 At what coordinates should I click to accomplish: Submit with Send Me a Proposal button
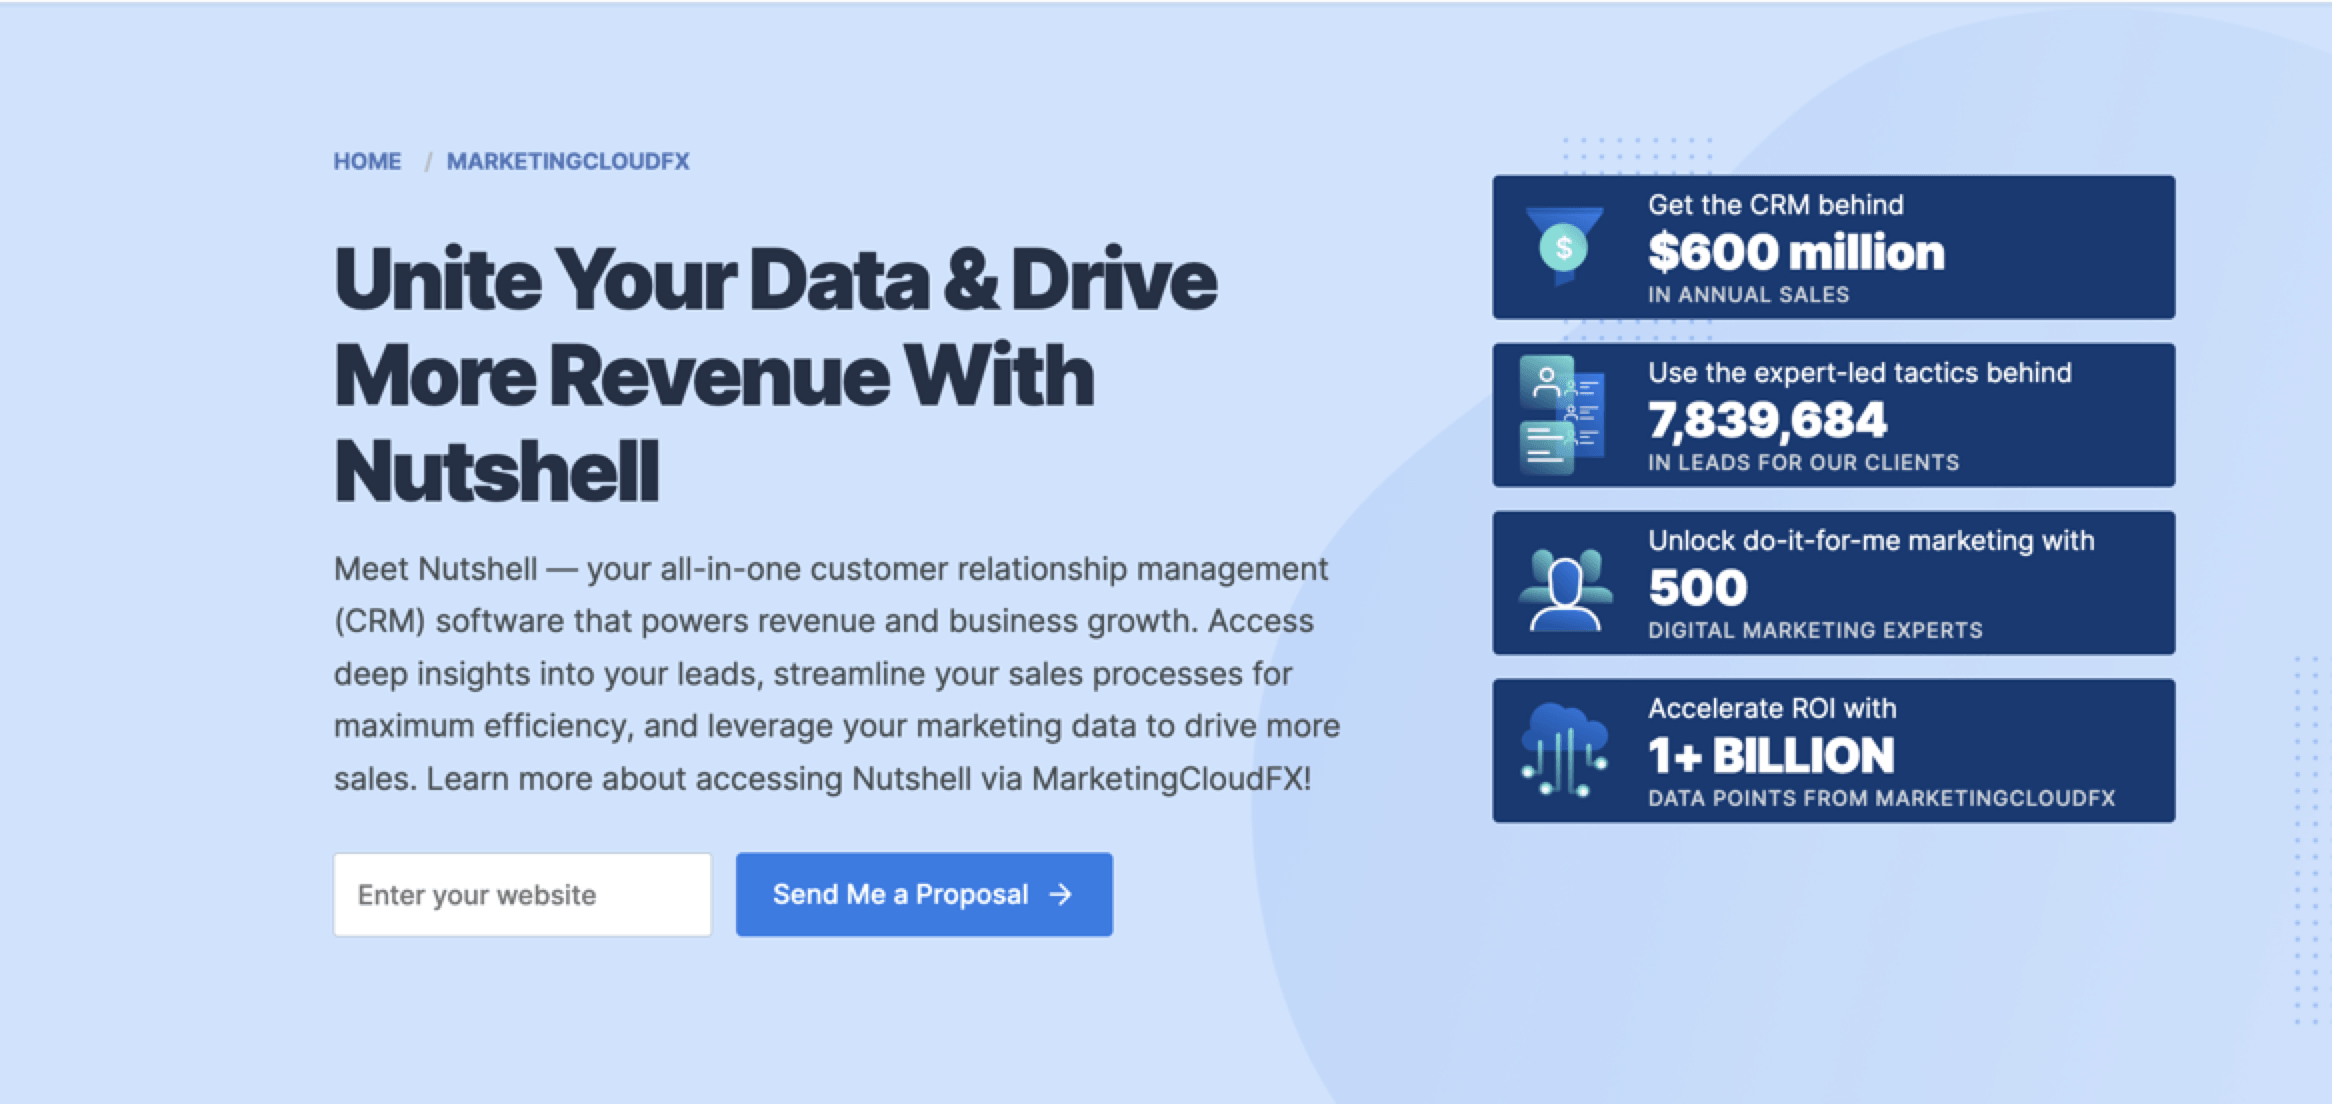click(924, 894)
